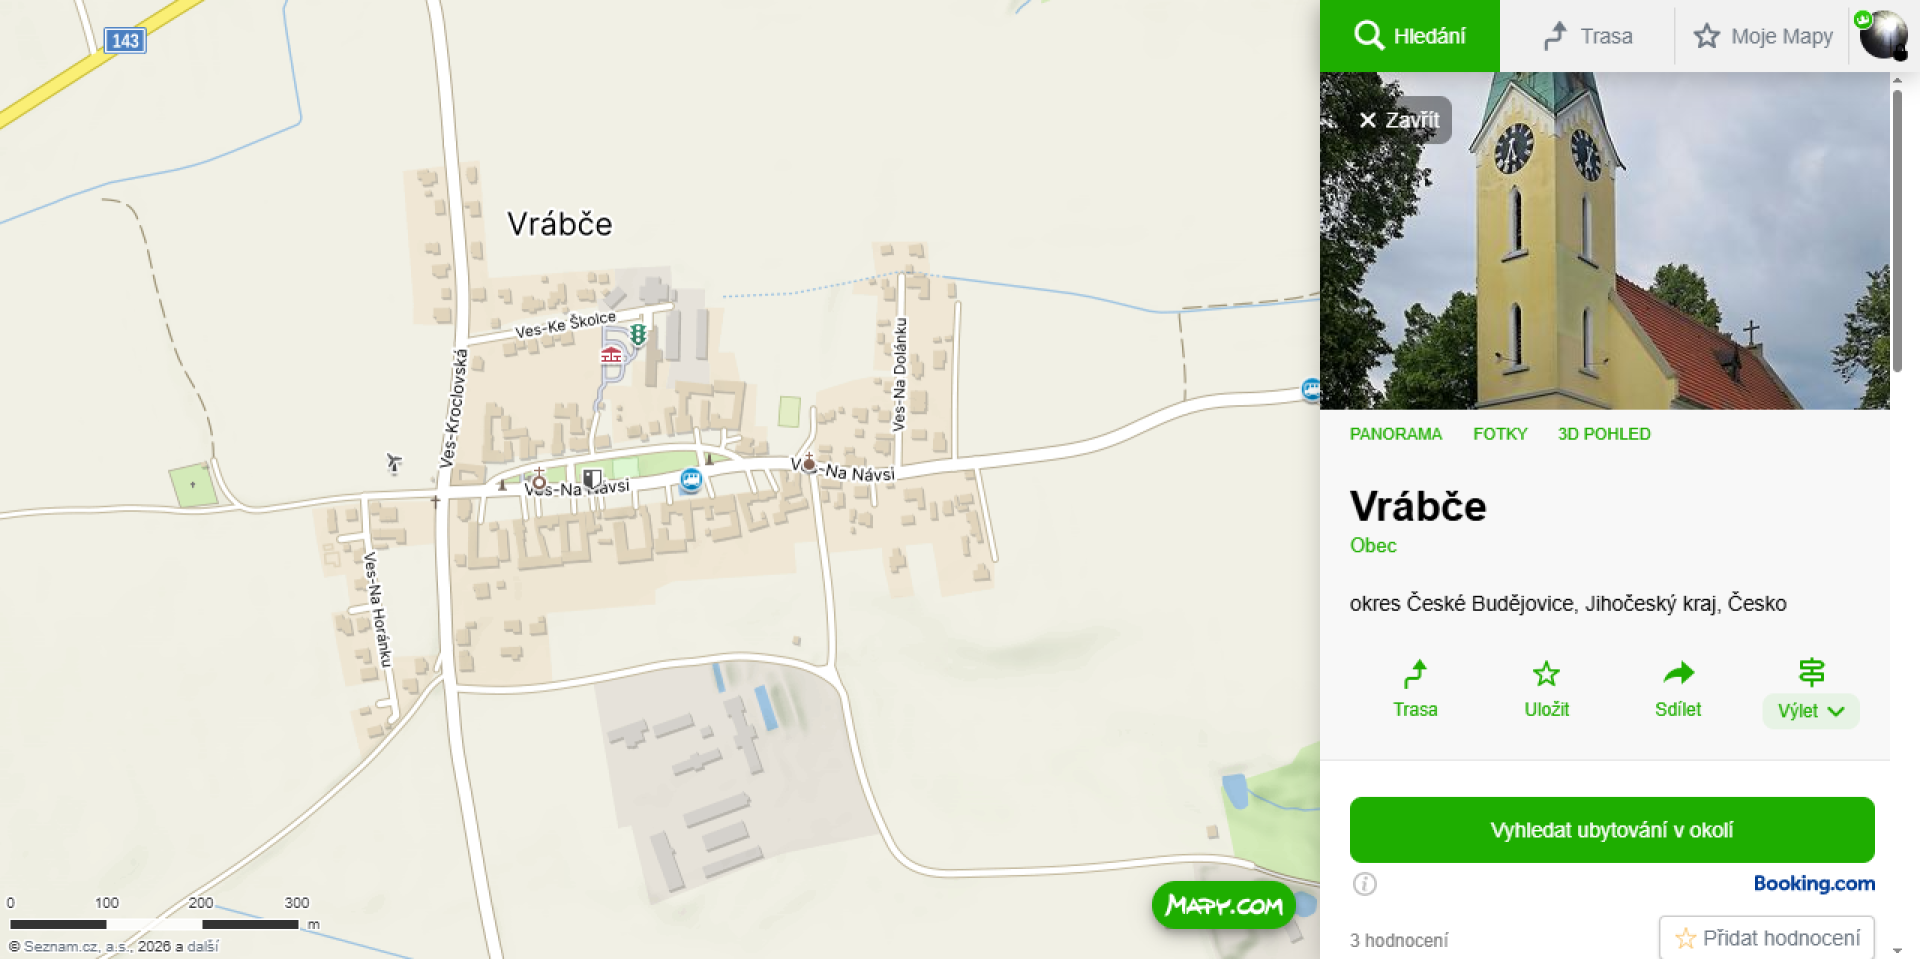1920x959 pixels.
Task: Open the Hledání search tab
Action: coord(1410,36)
